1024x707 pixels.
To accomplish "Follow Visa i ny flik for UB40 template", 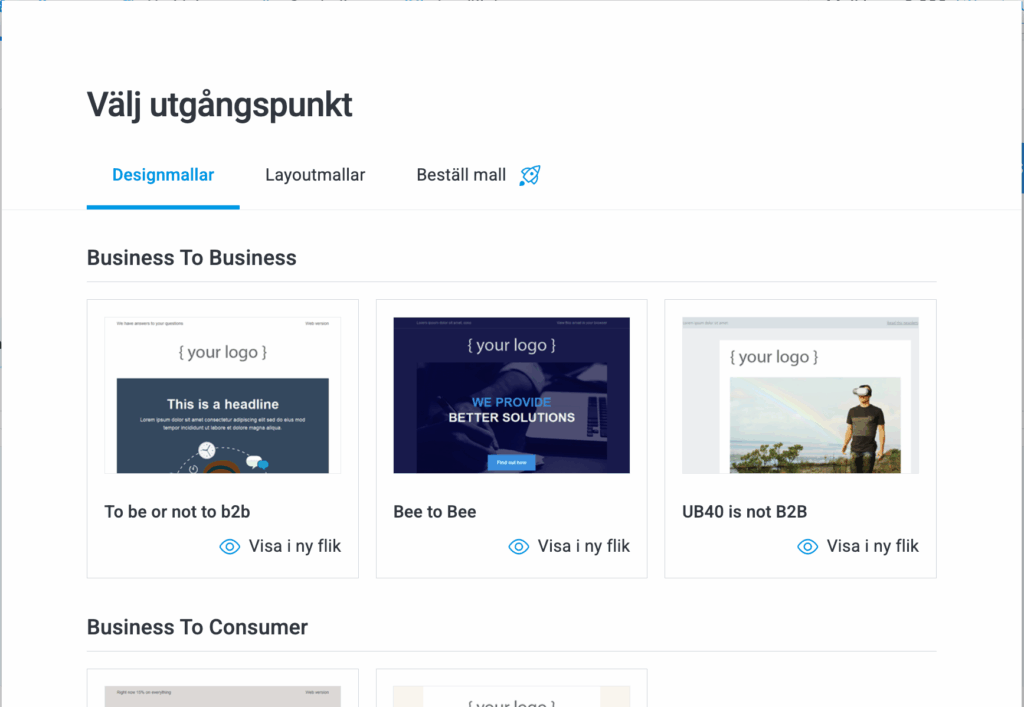I will [872, 546].
